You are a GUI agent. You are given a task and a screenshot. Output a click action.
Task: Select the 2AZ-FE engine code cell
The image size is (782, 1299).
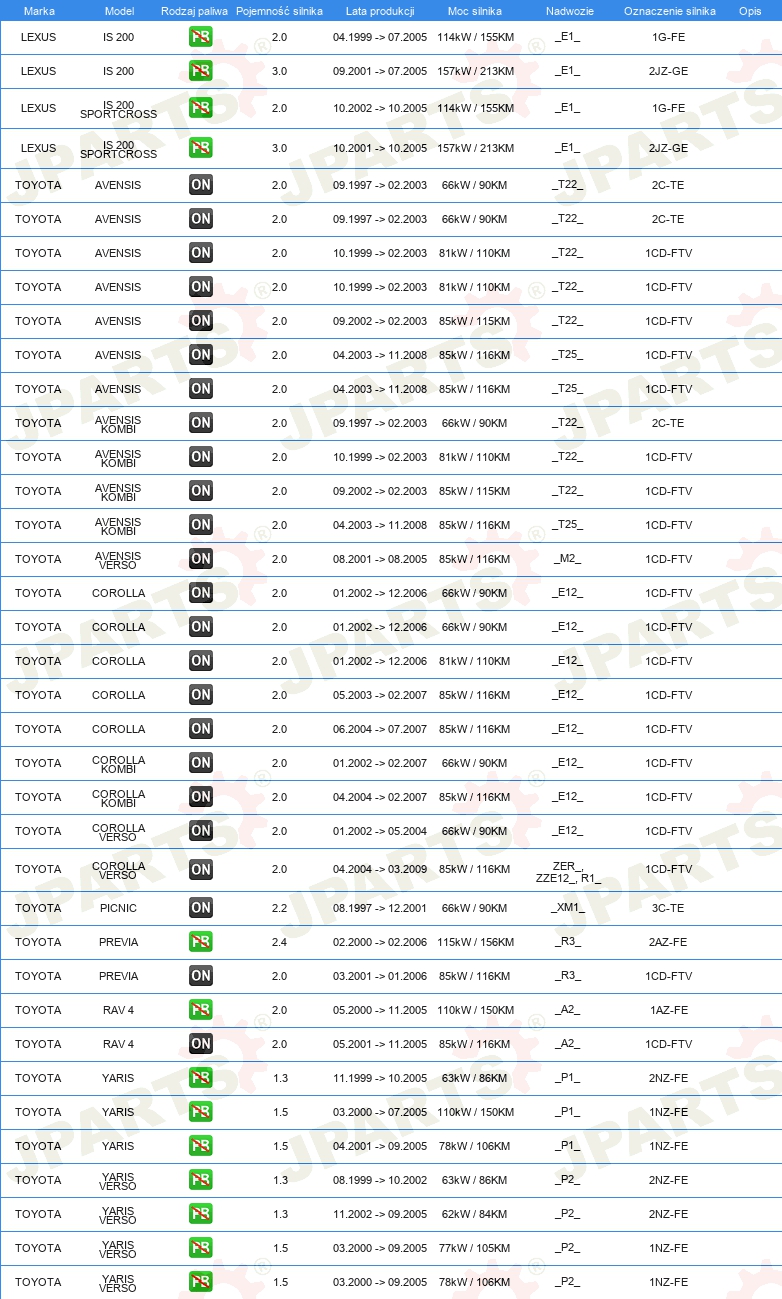click(668, 942)
